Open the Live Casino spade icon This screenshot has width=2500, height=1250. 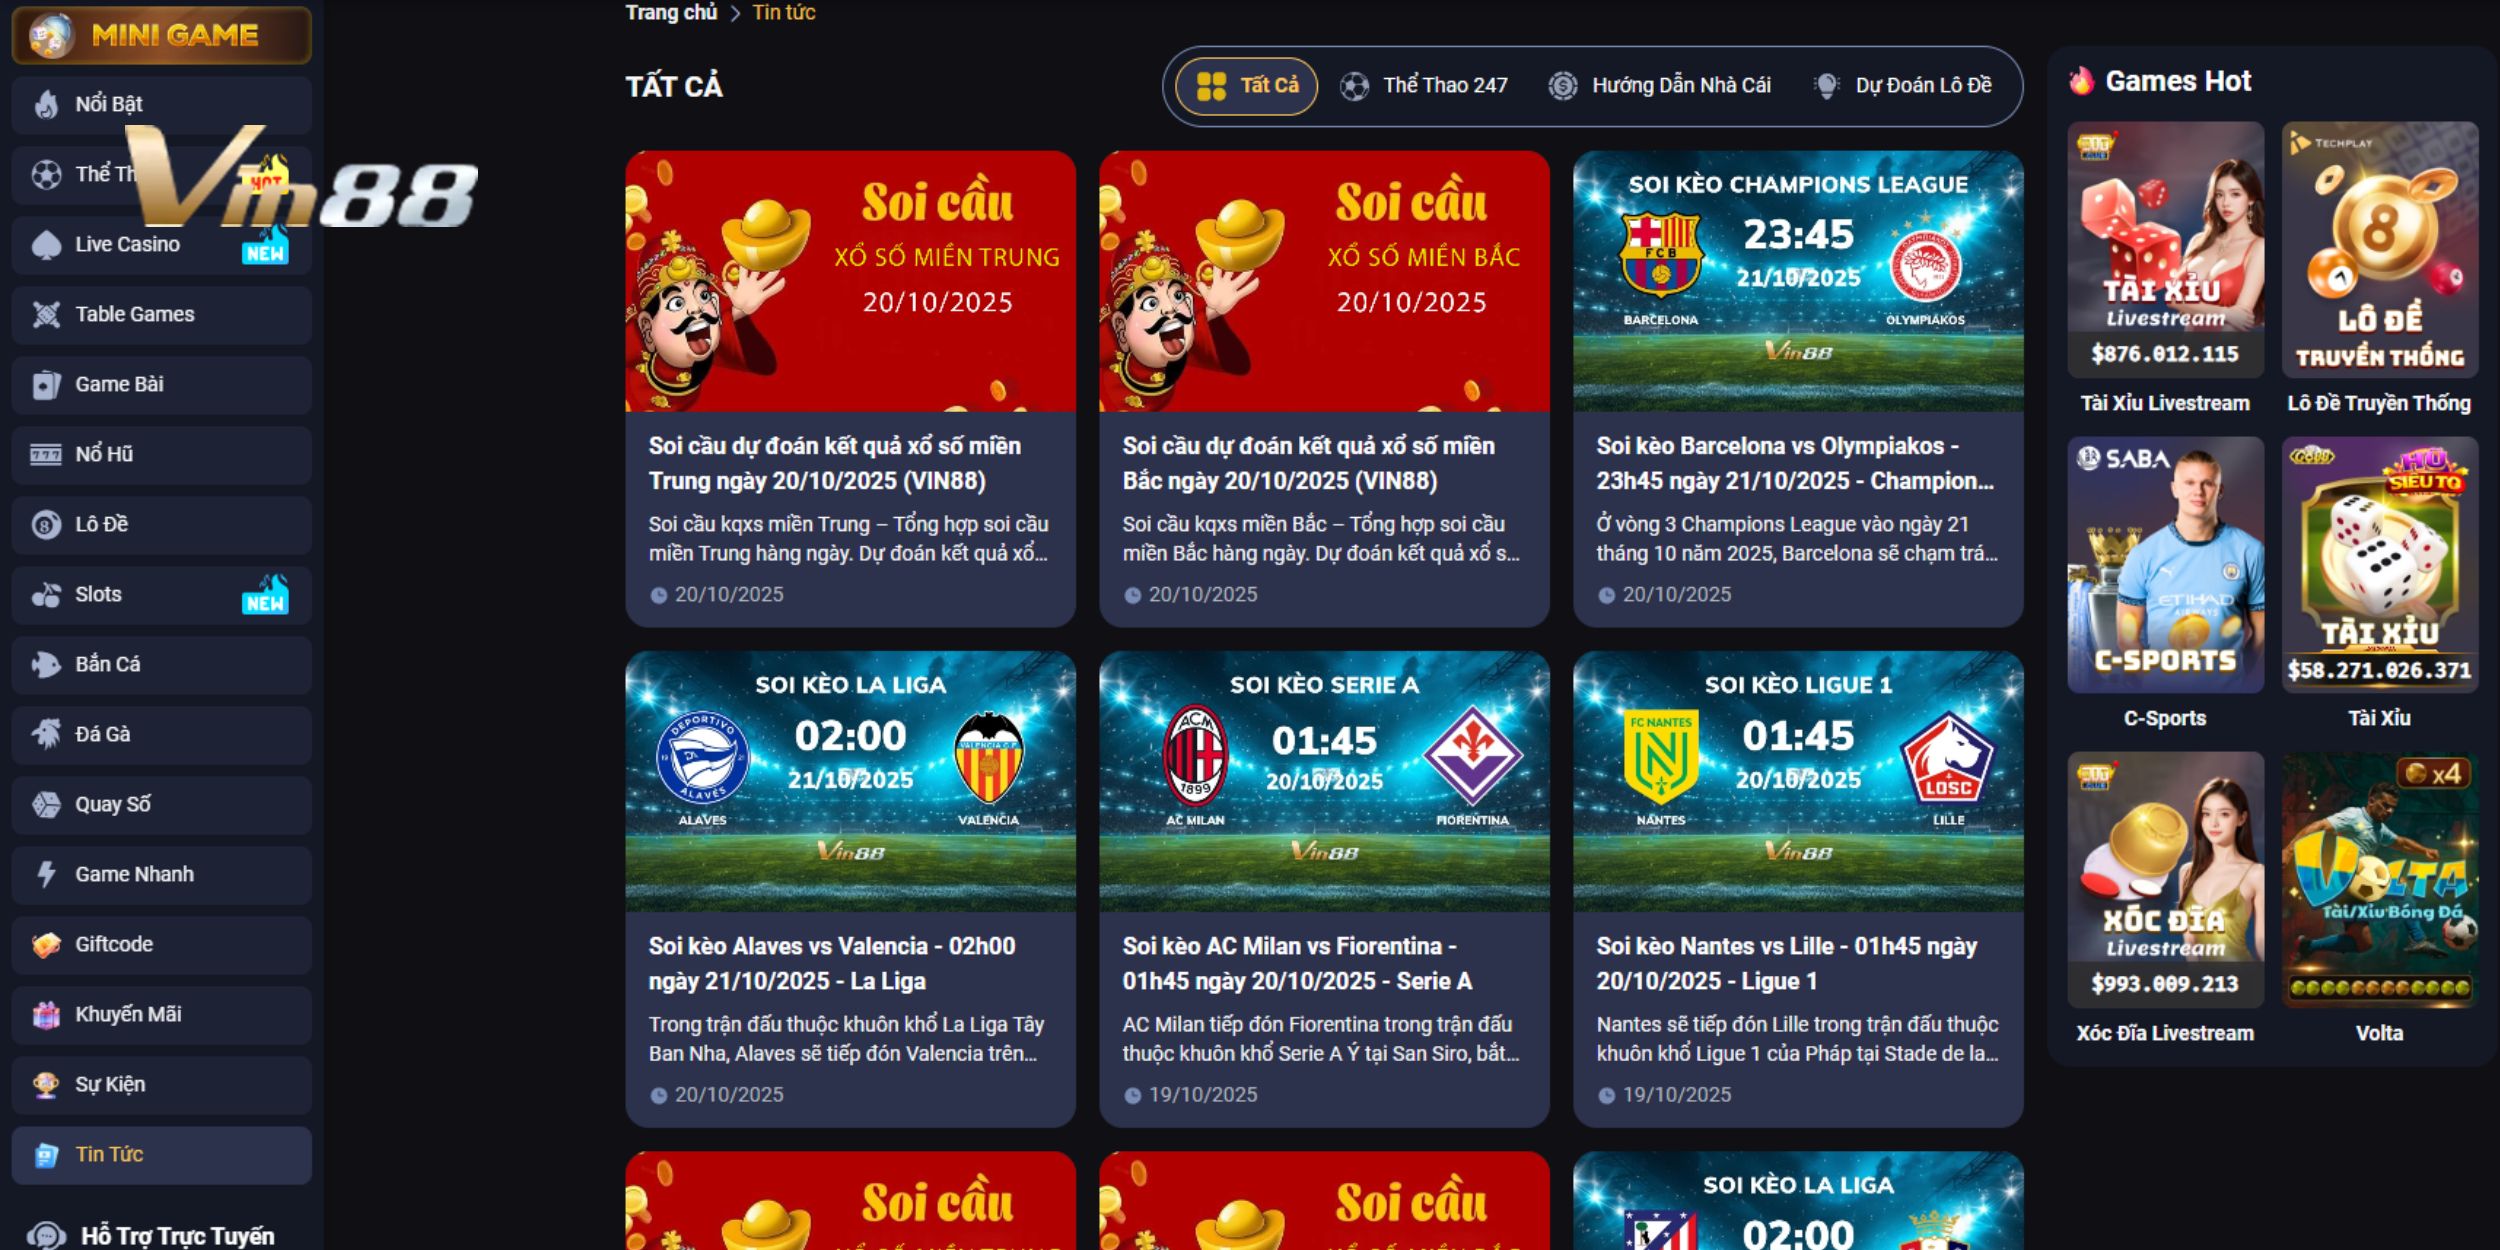(46, 245)
